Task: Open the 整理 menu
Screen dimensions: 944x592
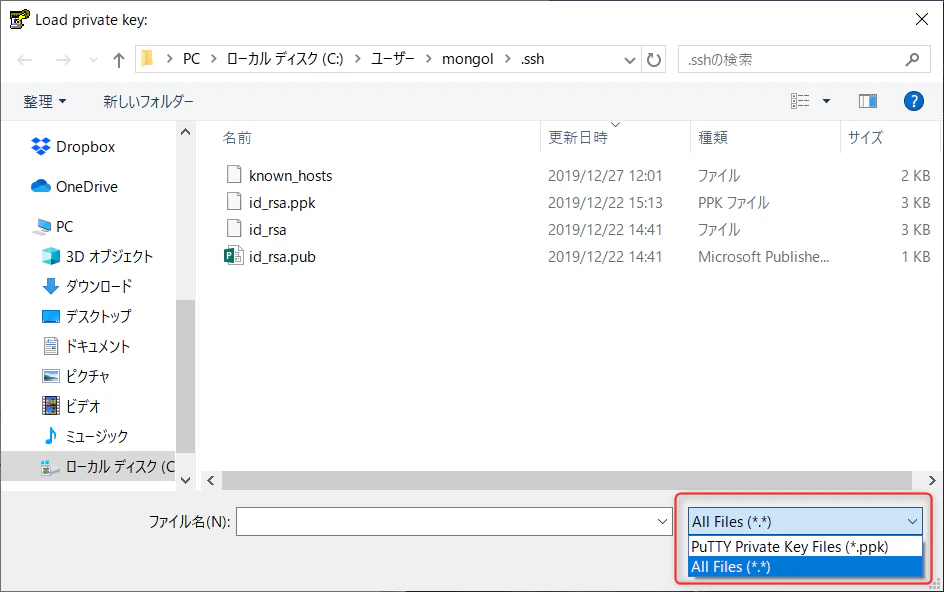Action: pos(45,101)
